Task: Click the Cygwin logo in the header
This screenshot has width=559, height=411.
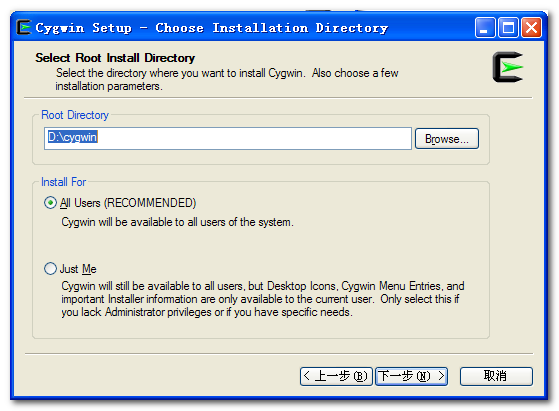Action: (508, 67)
